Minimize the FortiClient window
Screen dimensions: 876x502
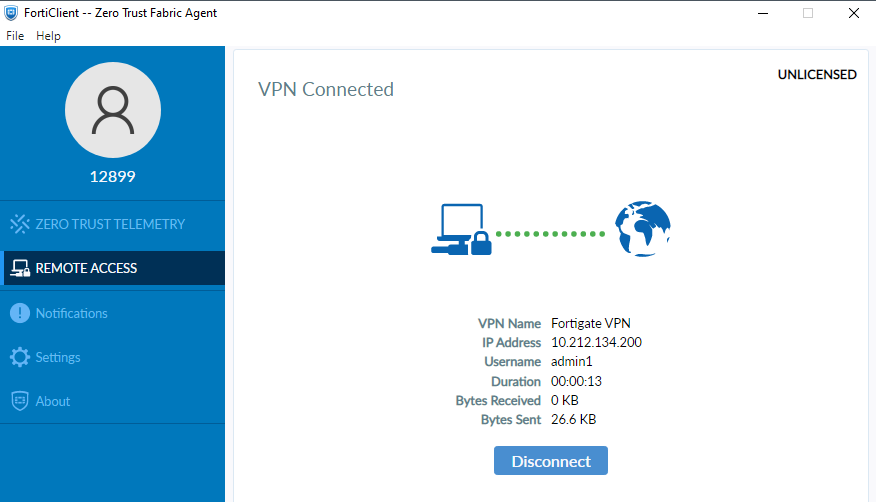(763, 13)
